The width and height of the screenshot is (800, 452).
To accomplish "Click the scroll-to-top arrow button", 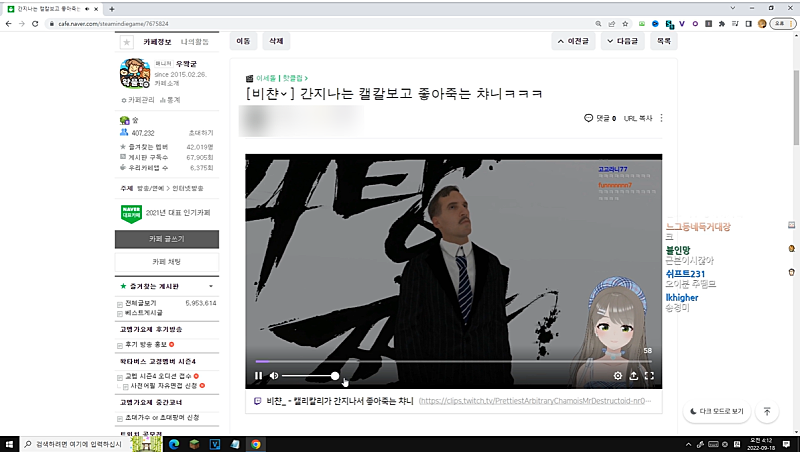I will point(767,411).
